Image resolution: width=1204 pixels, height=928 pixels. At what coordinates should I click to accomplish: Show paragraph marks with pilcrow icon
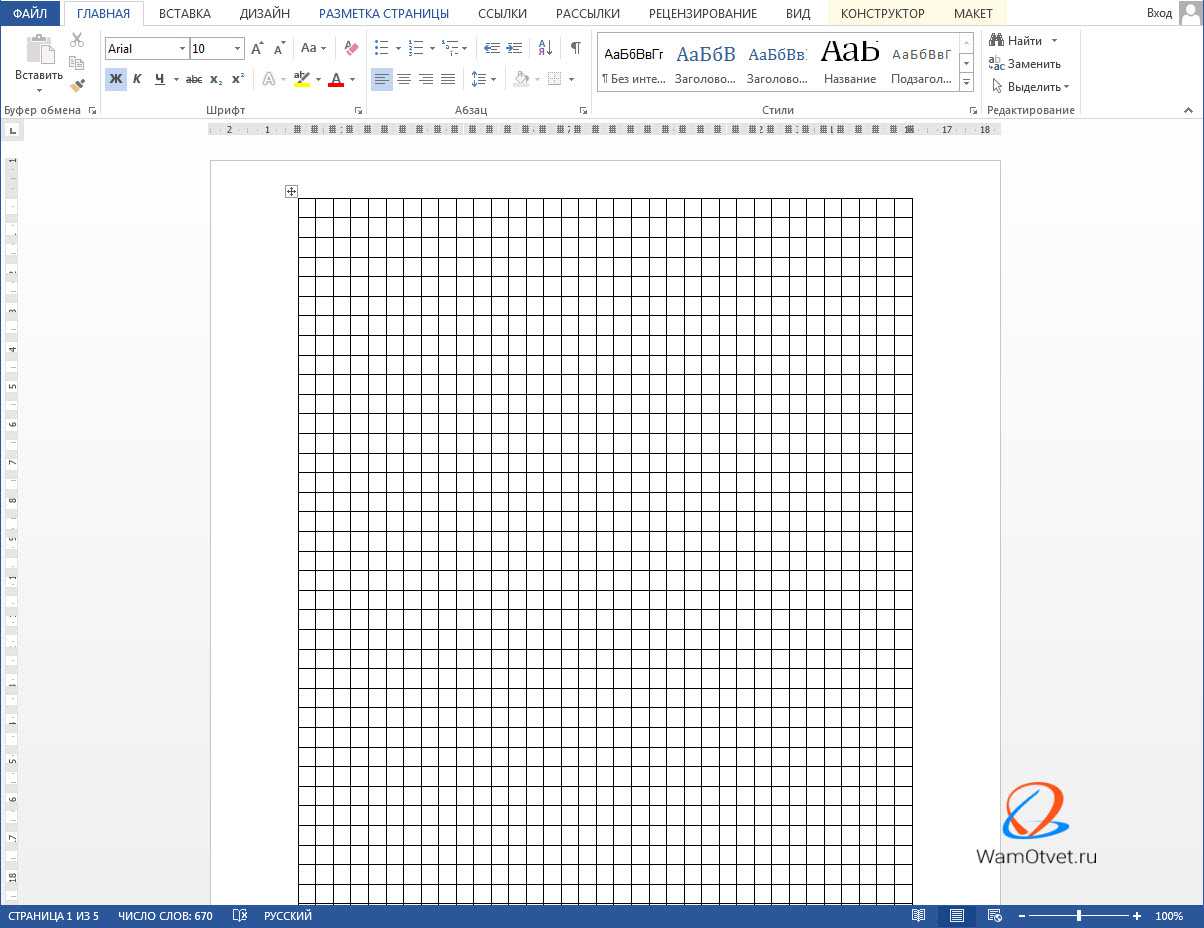click(575, 48)
